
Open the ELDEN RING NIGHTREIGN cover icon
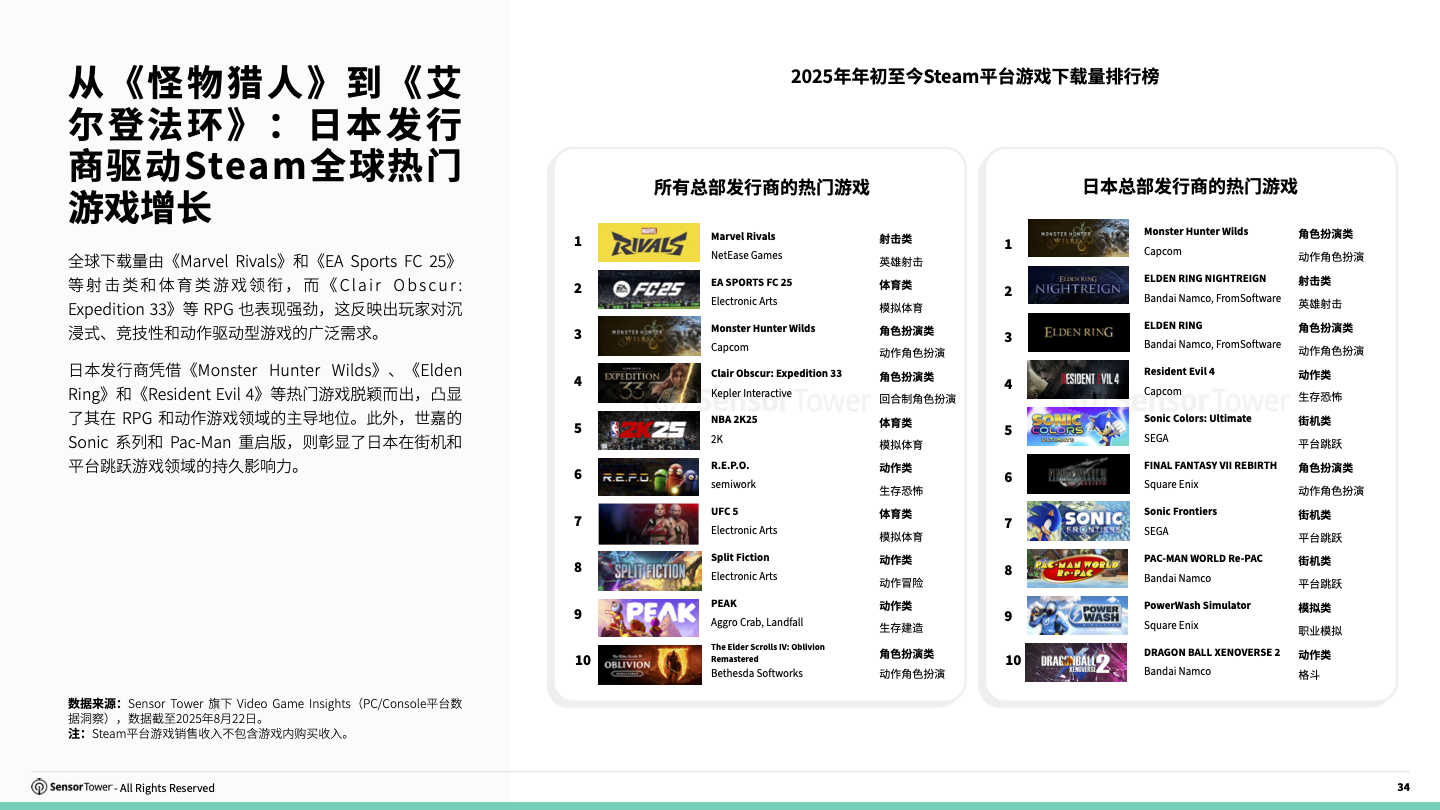pos(1077,285)
